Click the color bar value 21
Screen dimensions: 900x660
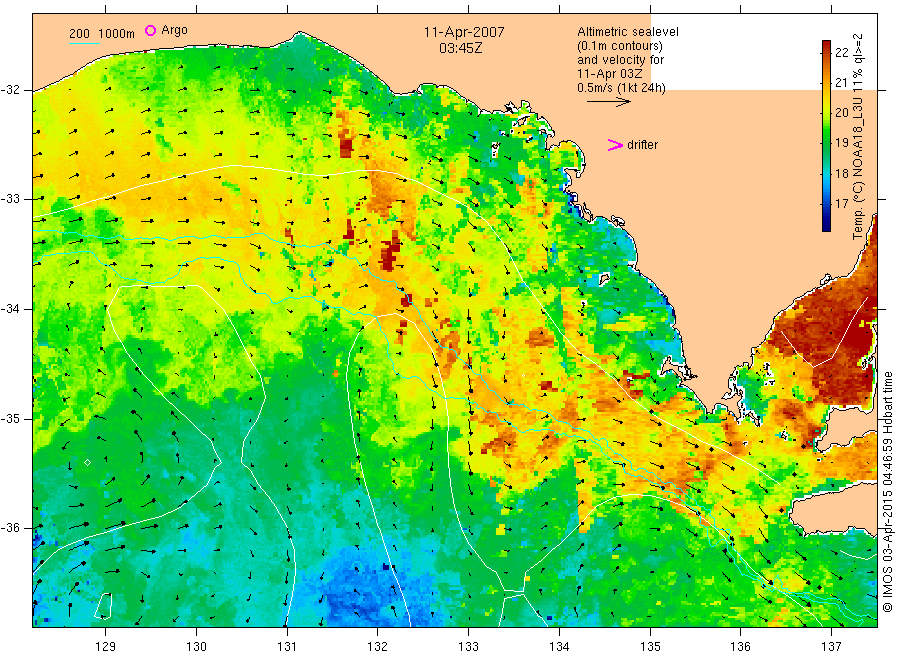tap(841, 83)
